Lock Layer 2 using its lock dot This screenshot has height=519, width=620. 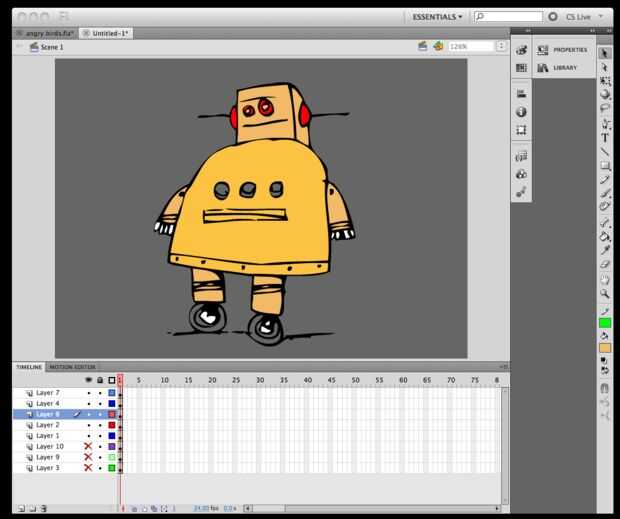point(100,425)
